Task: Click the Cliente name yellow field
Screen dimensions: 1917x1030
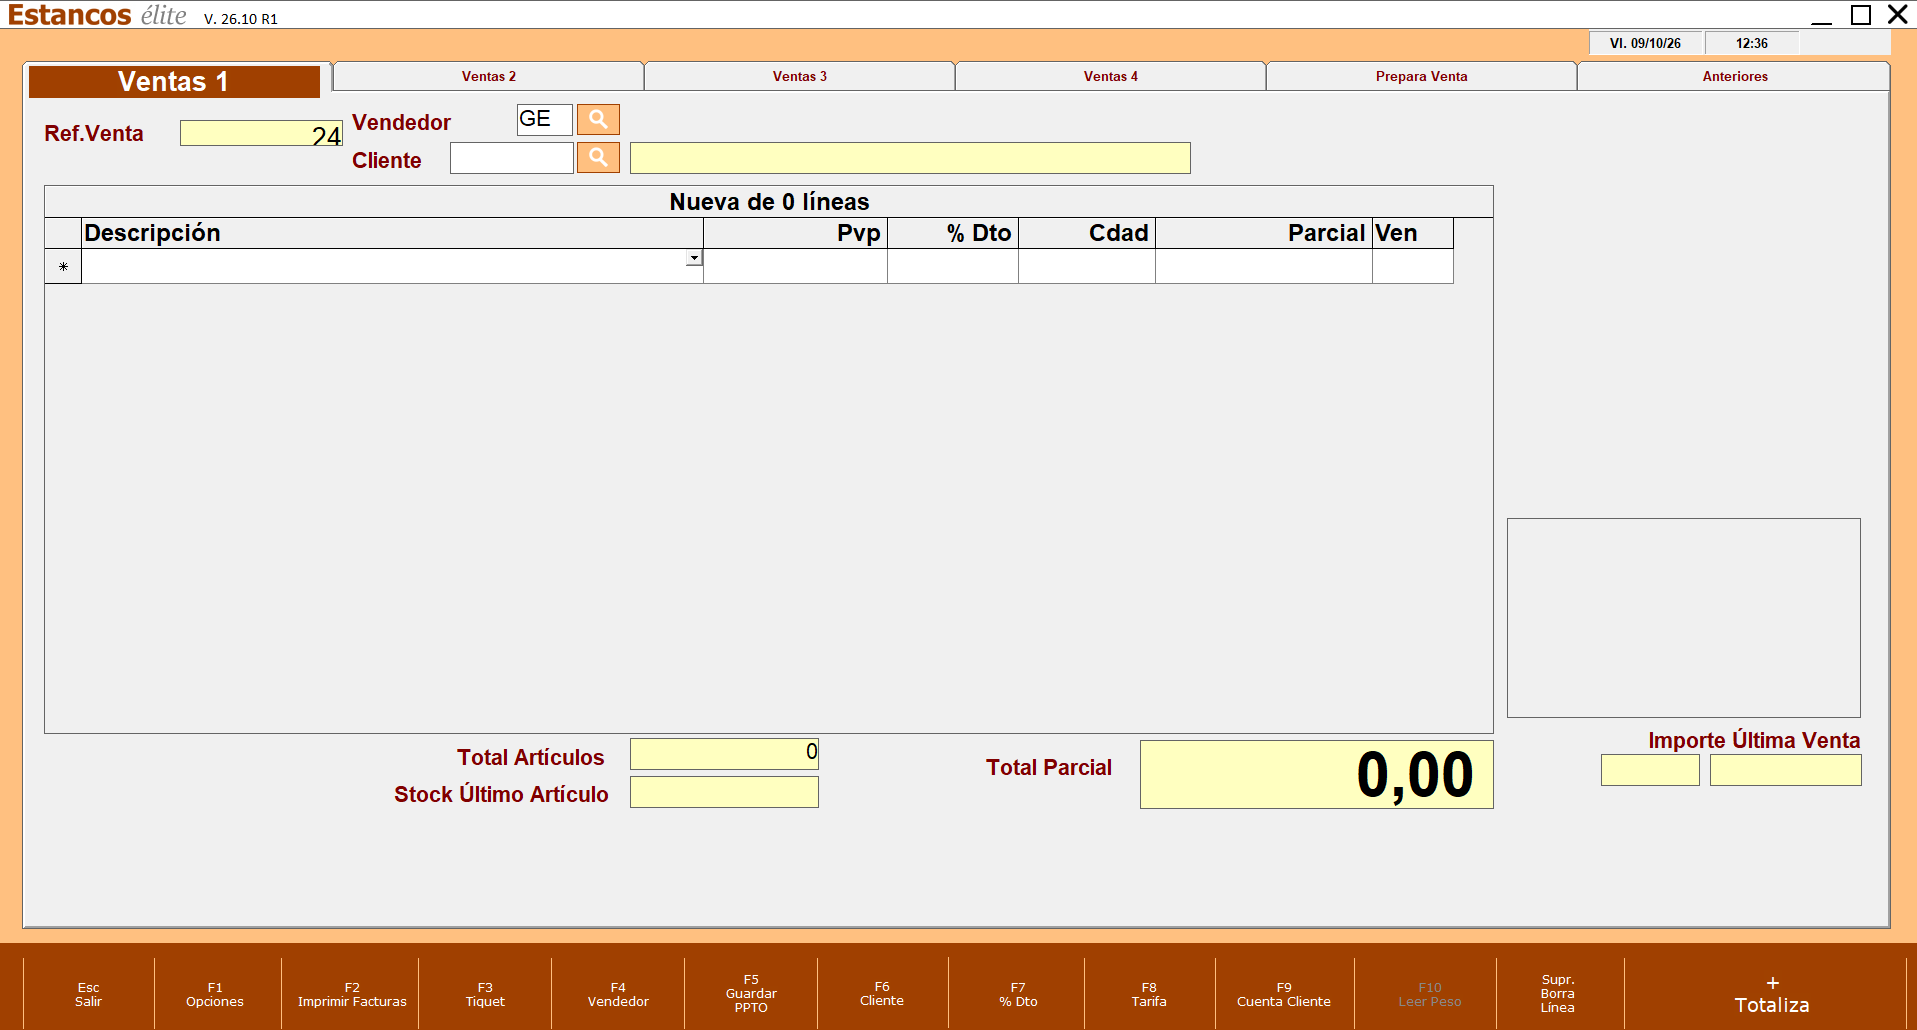Action: point(910,158)
